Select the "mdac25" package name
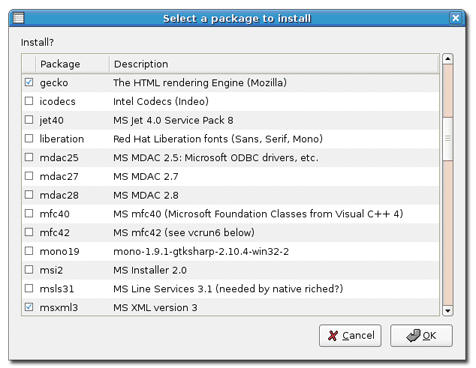Screen dimensions: 476x368 (59, 158)
